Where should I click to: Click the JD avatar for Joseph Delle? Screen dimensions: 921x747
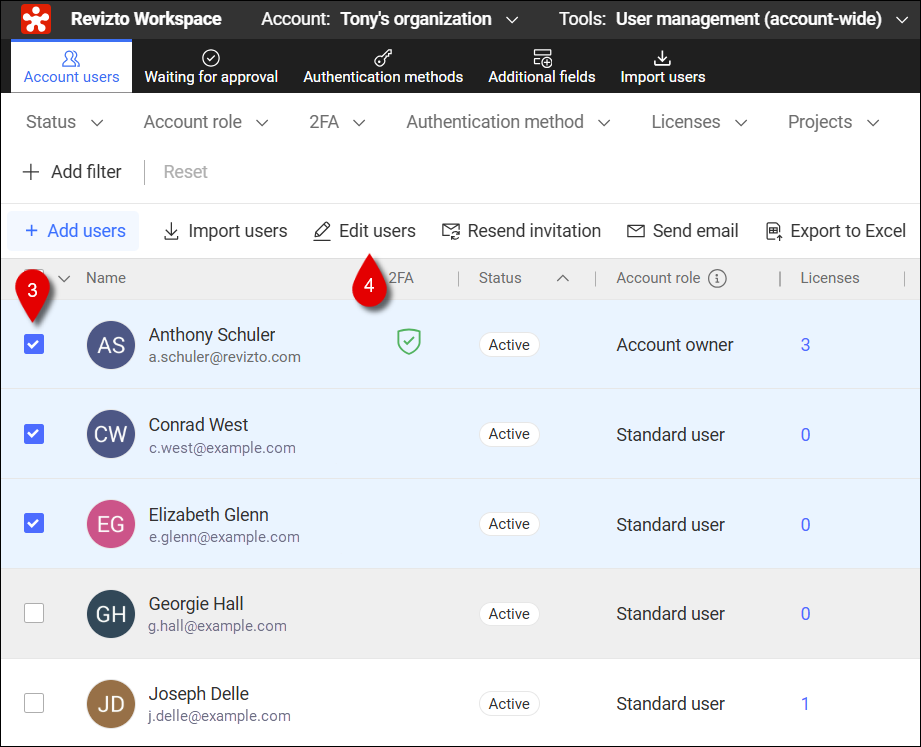click(111, 704)
